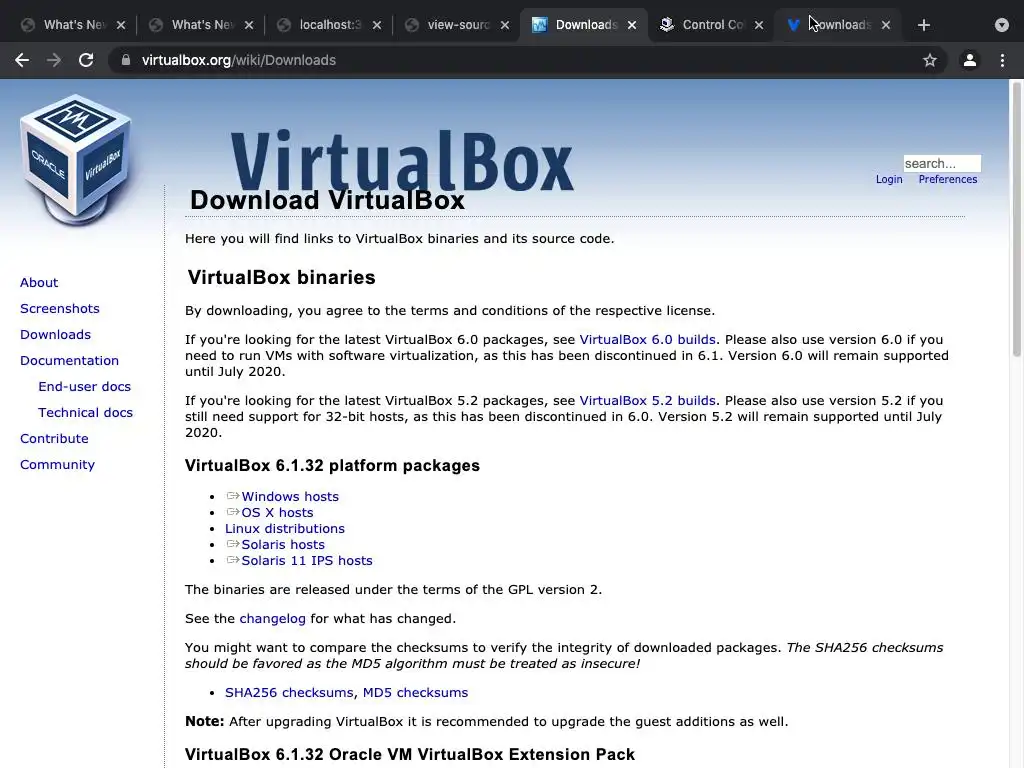The height and width of the screenshot is (768, 1024).
Task: Click the external-link arrow icon beside Windows hosts
Action: coord(232,496)
